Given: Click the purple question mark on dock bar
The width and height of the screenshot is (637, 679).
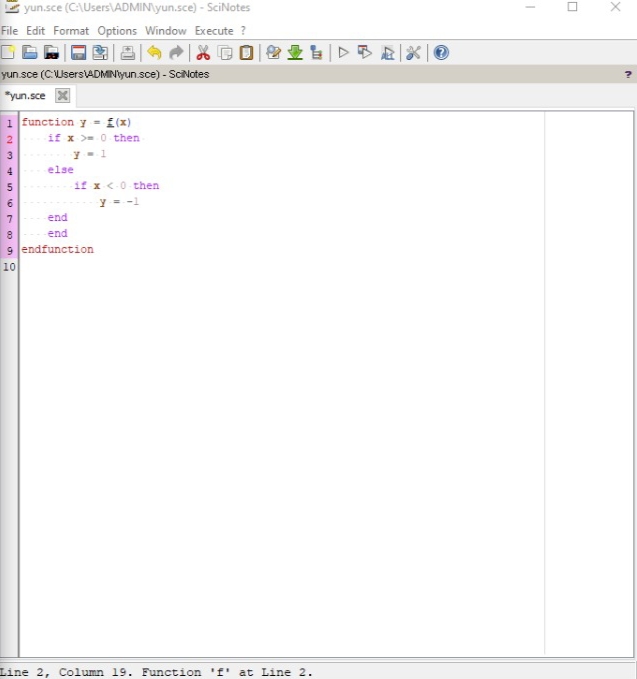Looking at the screenshot, I should click(628, 74).
